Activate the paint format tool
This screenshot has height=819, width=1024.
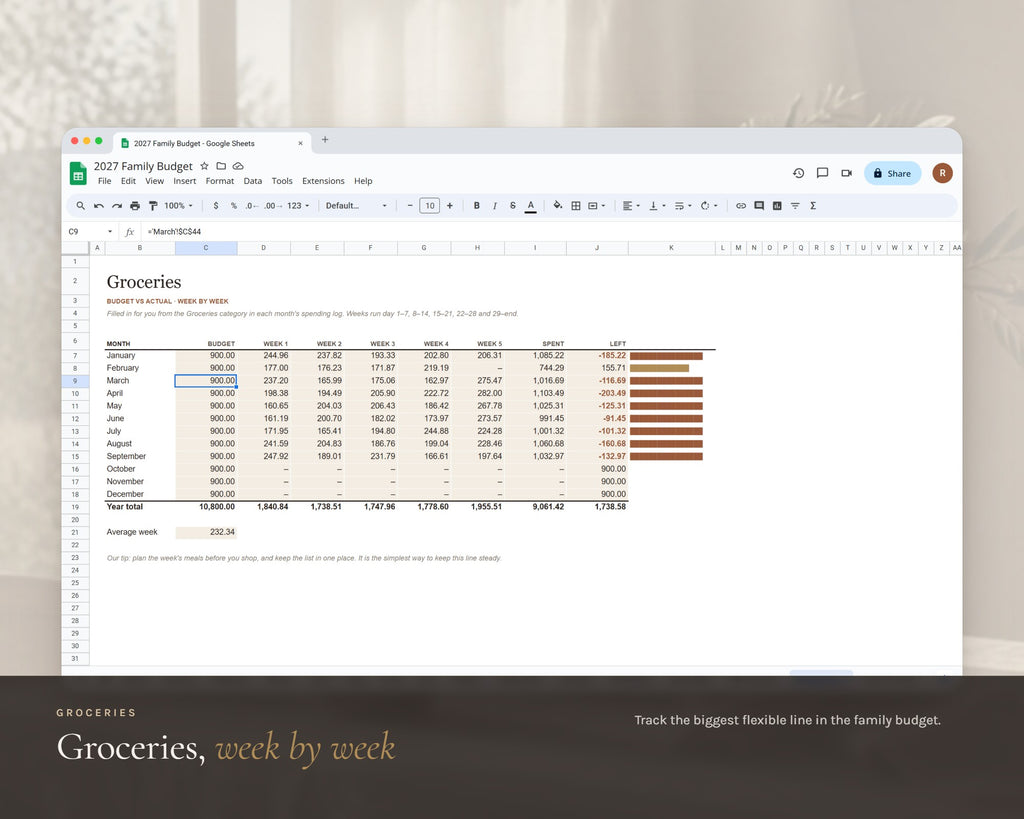click(153, 206)
